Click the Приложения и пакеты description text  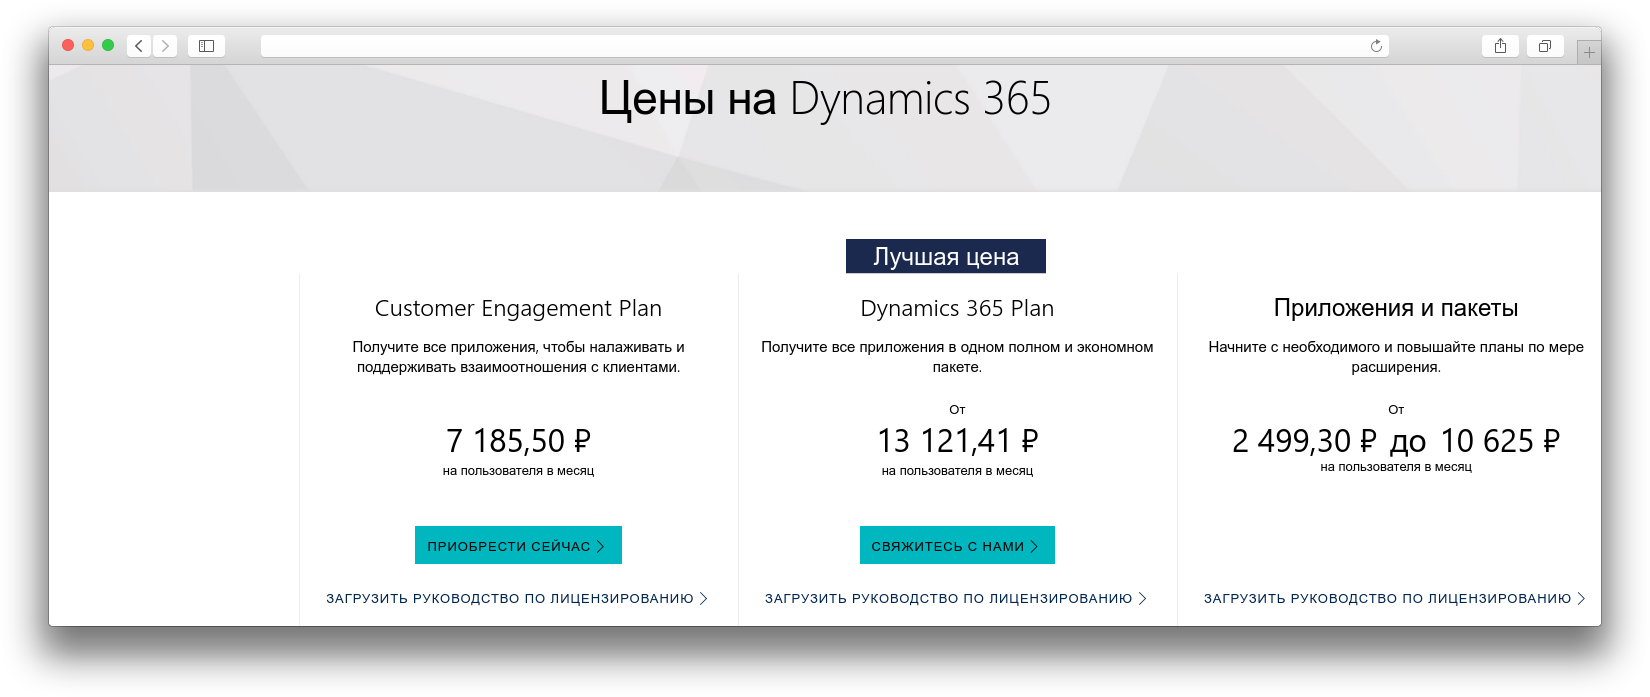(x=1396, y=357)
